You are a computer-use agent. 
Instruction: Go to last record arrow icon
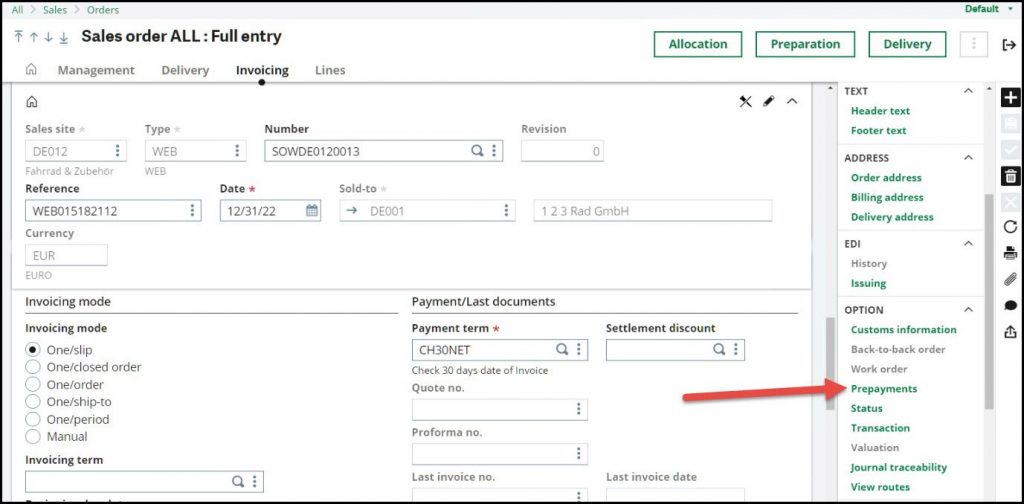pos(63,37)
